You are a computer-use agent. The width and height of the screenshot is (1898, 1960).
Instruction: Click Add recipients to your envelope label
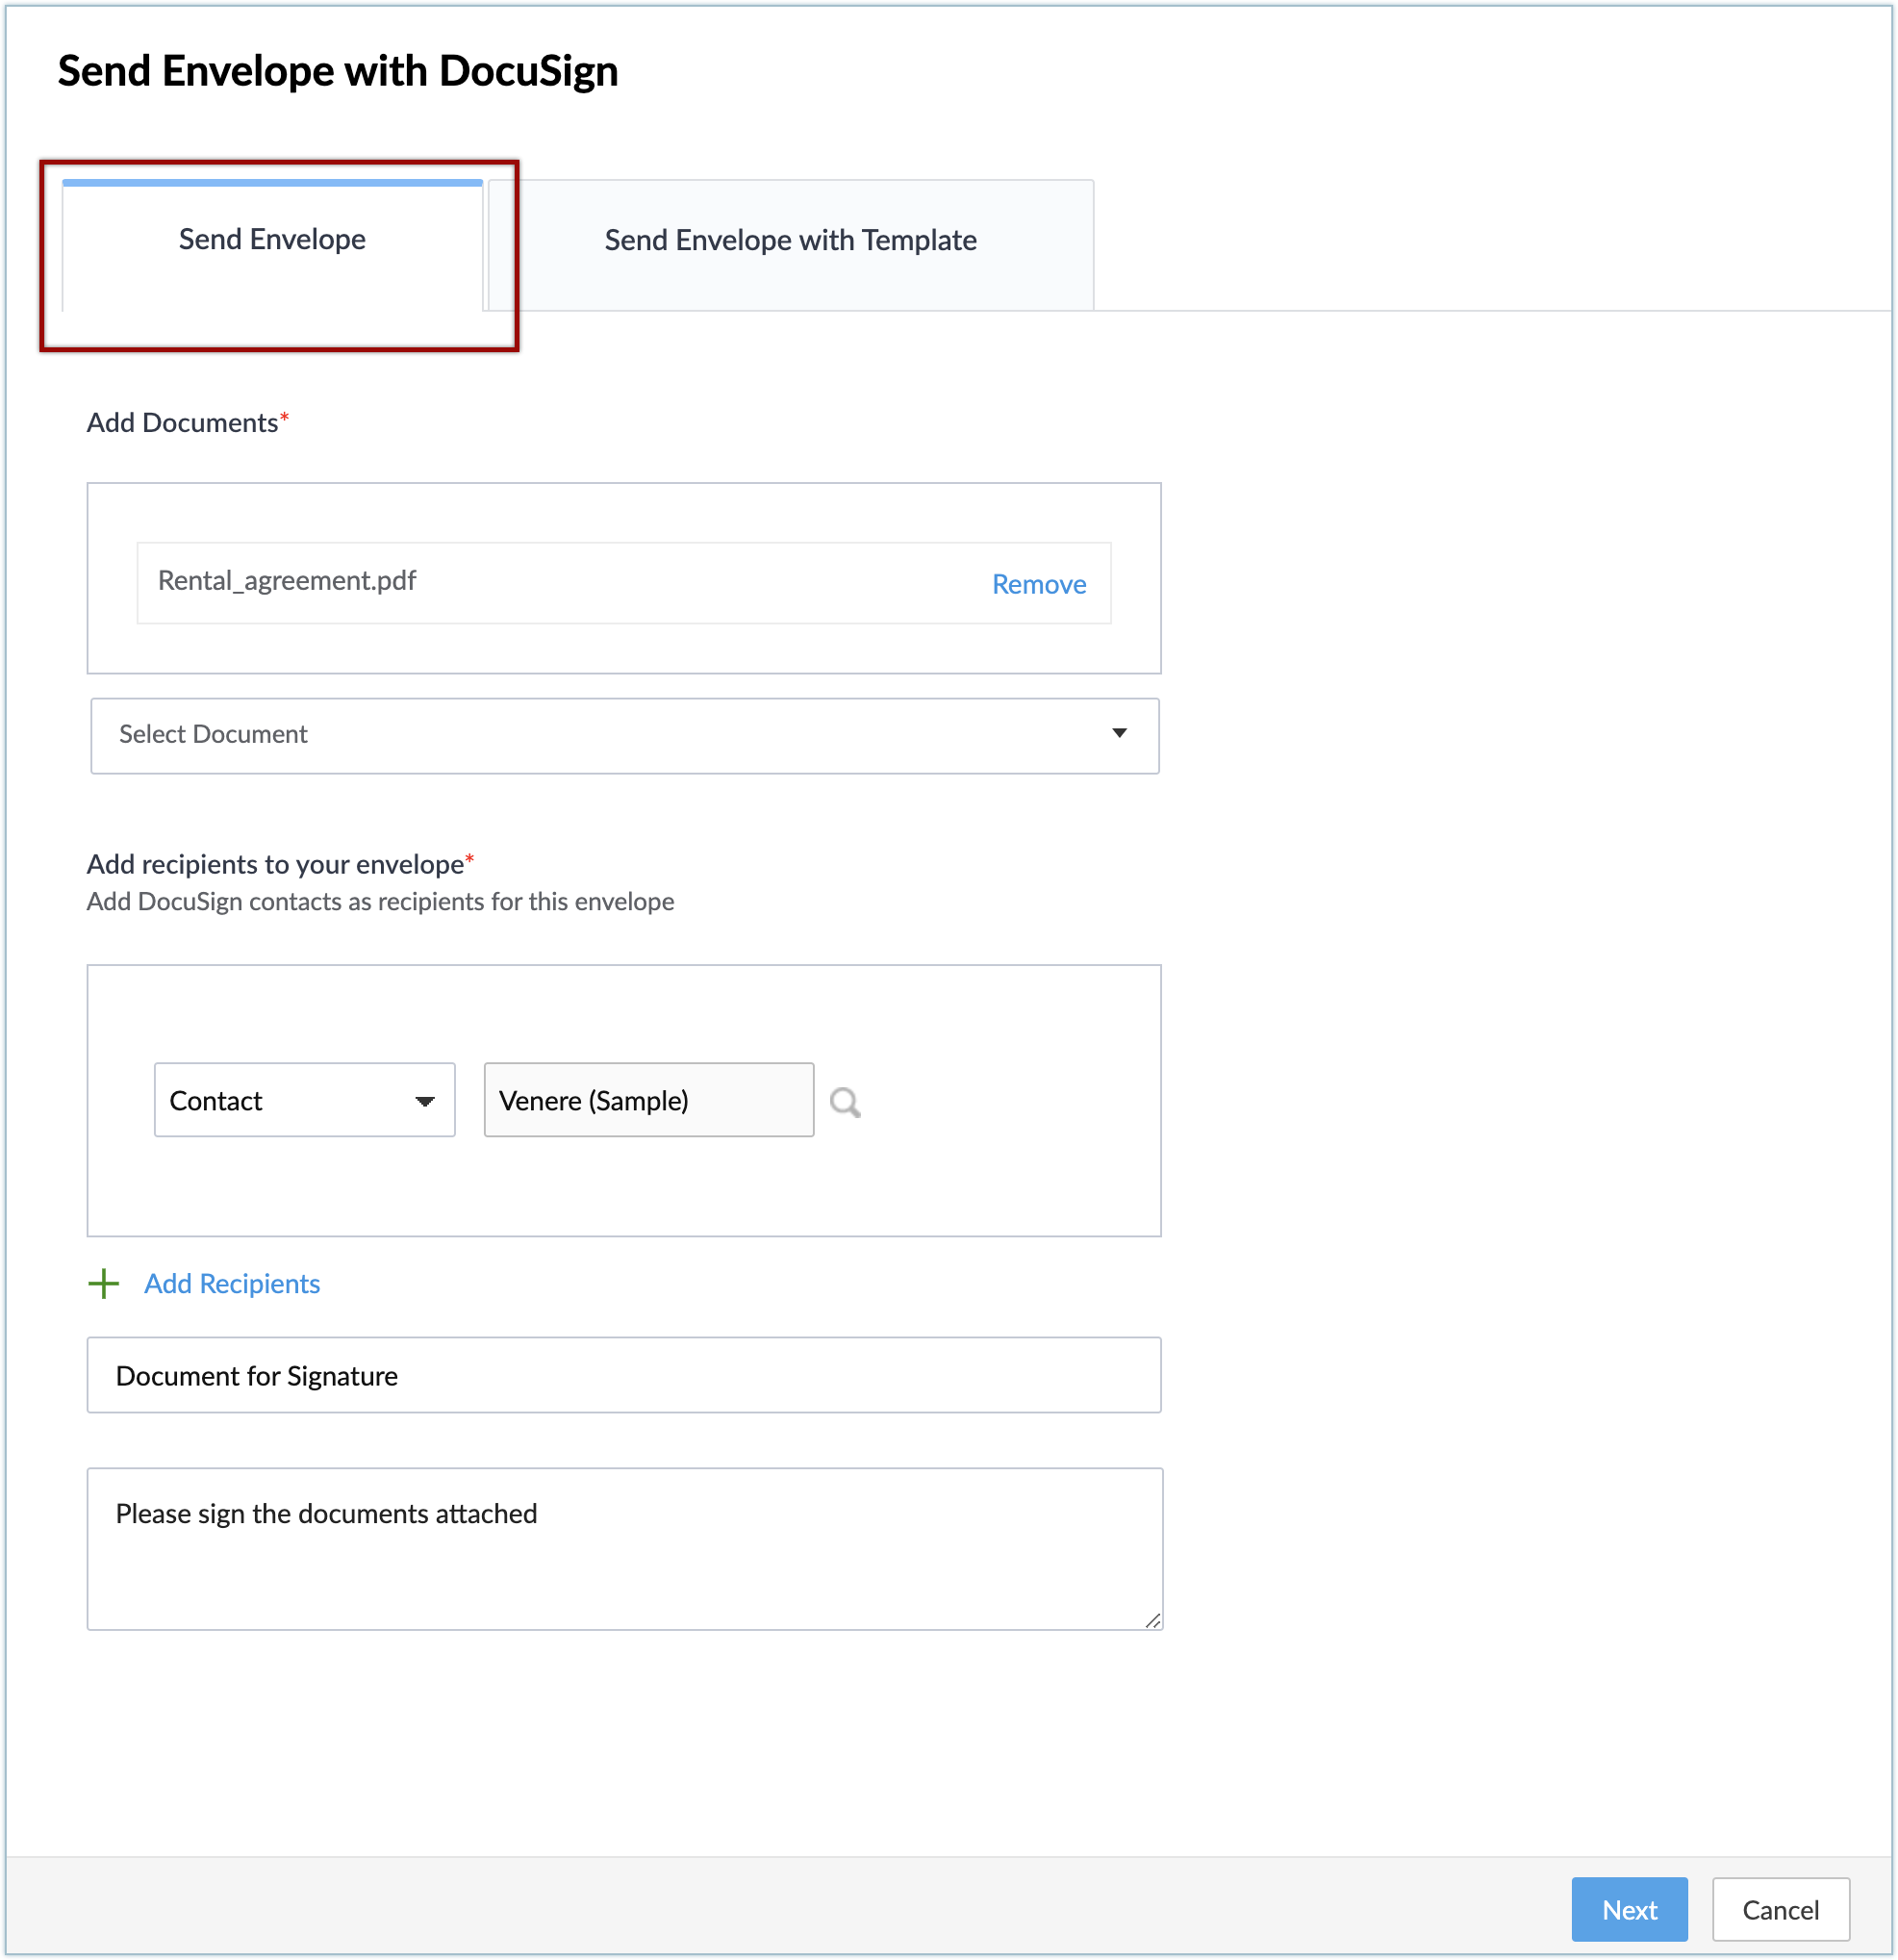point(275,864)
